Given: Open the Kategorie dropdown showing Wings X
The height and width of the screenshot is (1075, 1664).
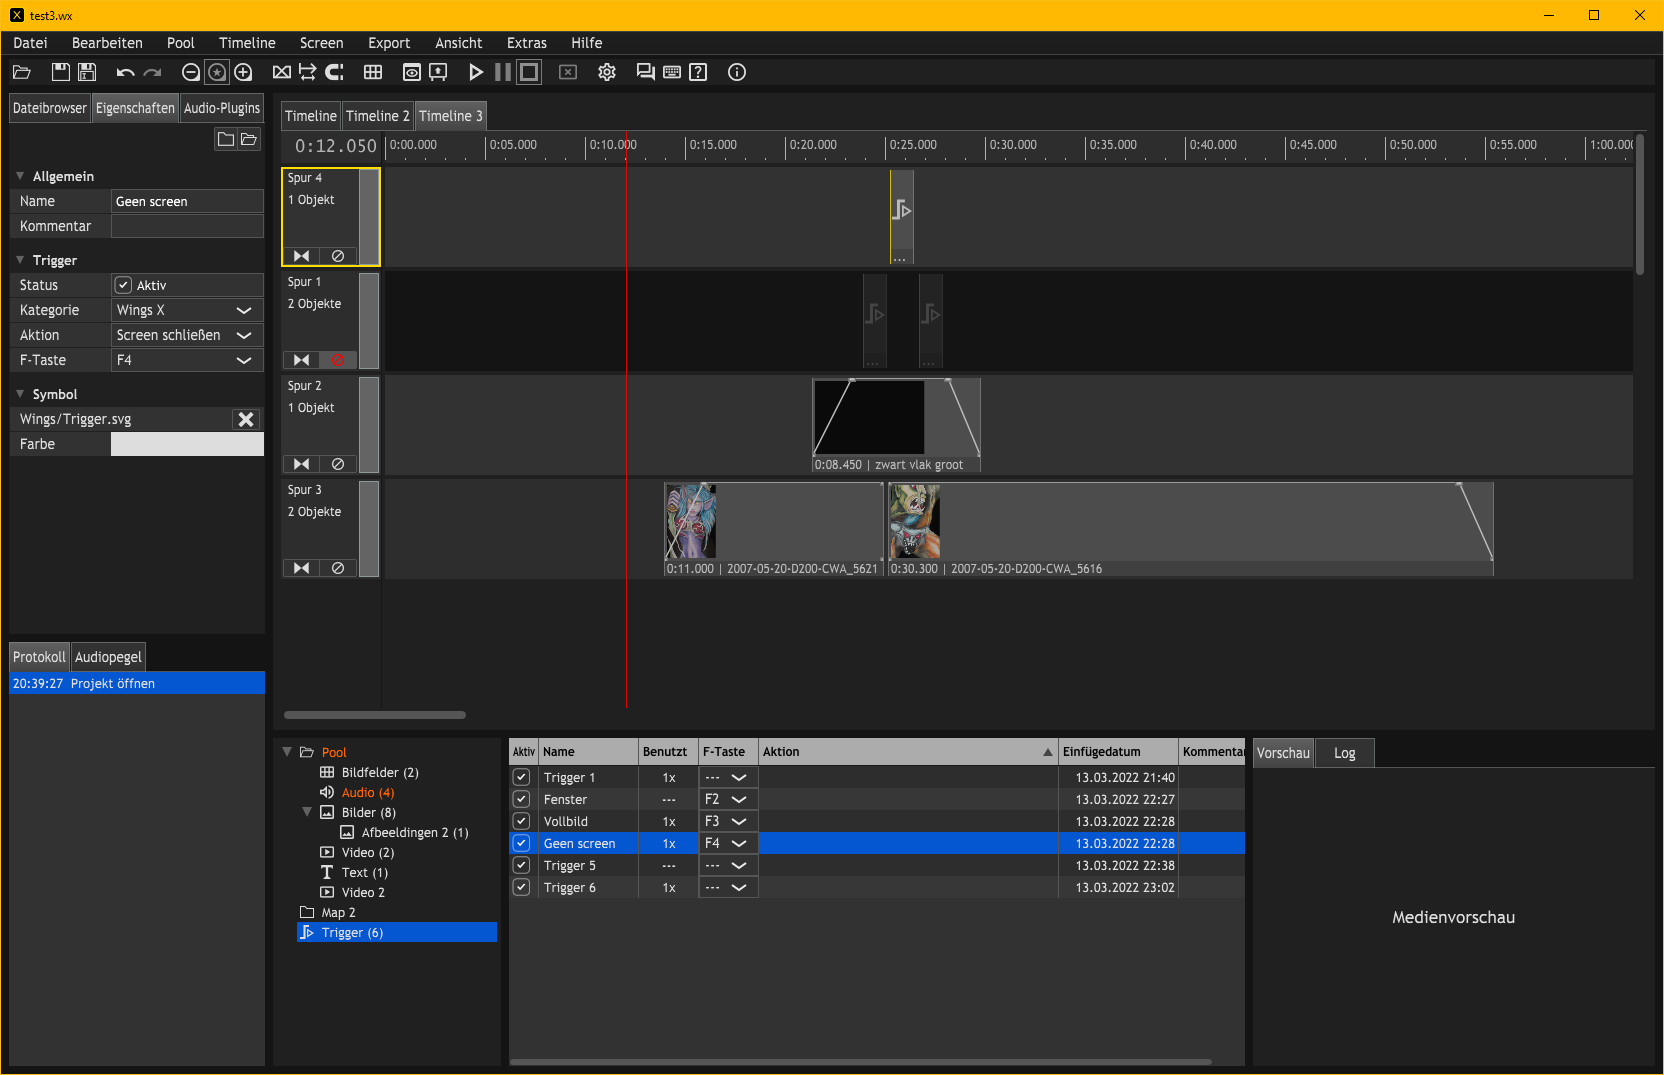Looking at the screenshot, I should (x=187, y=310).
